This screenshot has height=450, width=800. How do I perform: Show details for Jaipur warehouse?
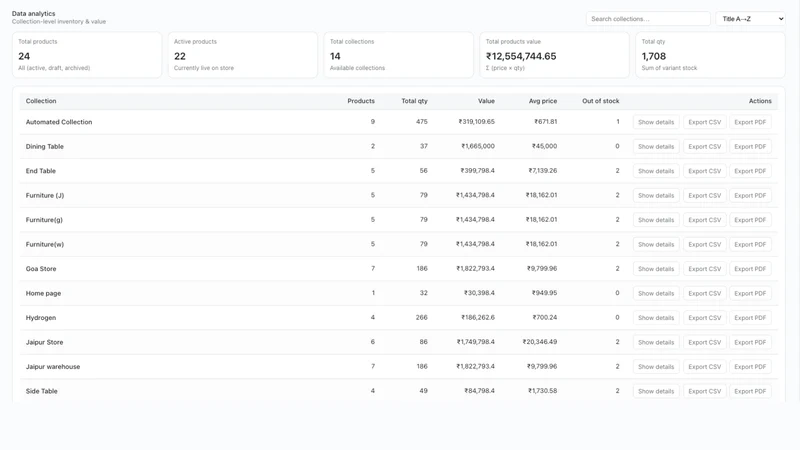656,367
